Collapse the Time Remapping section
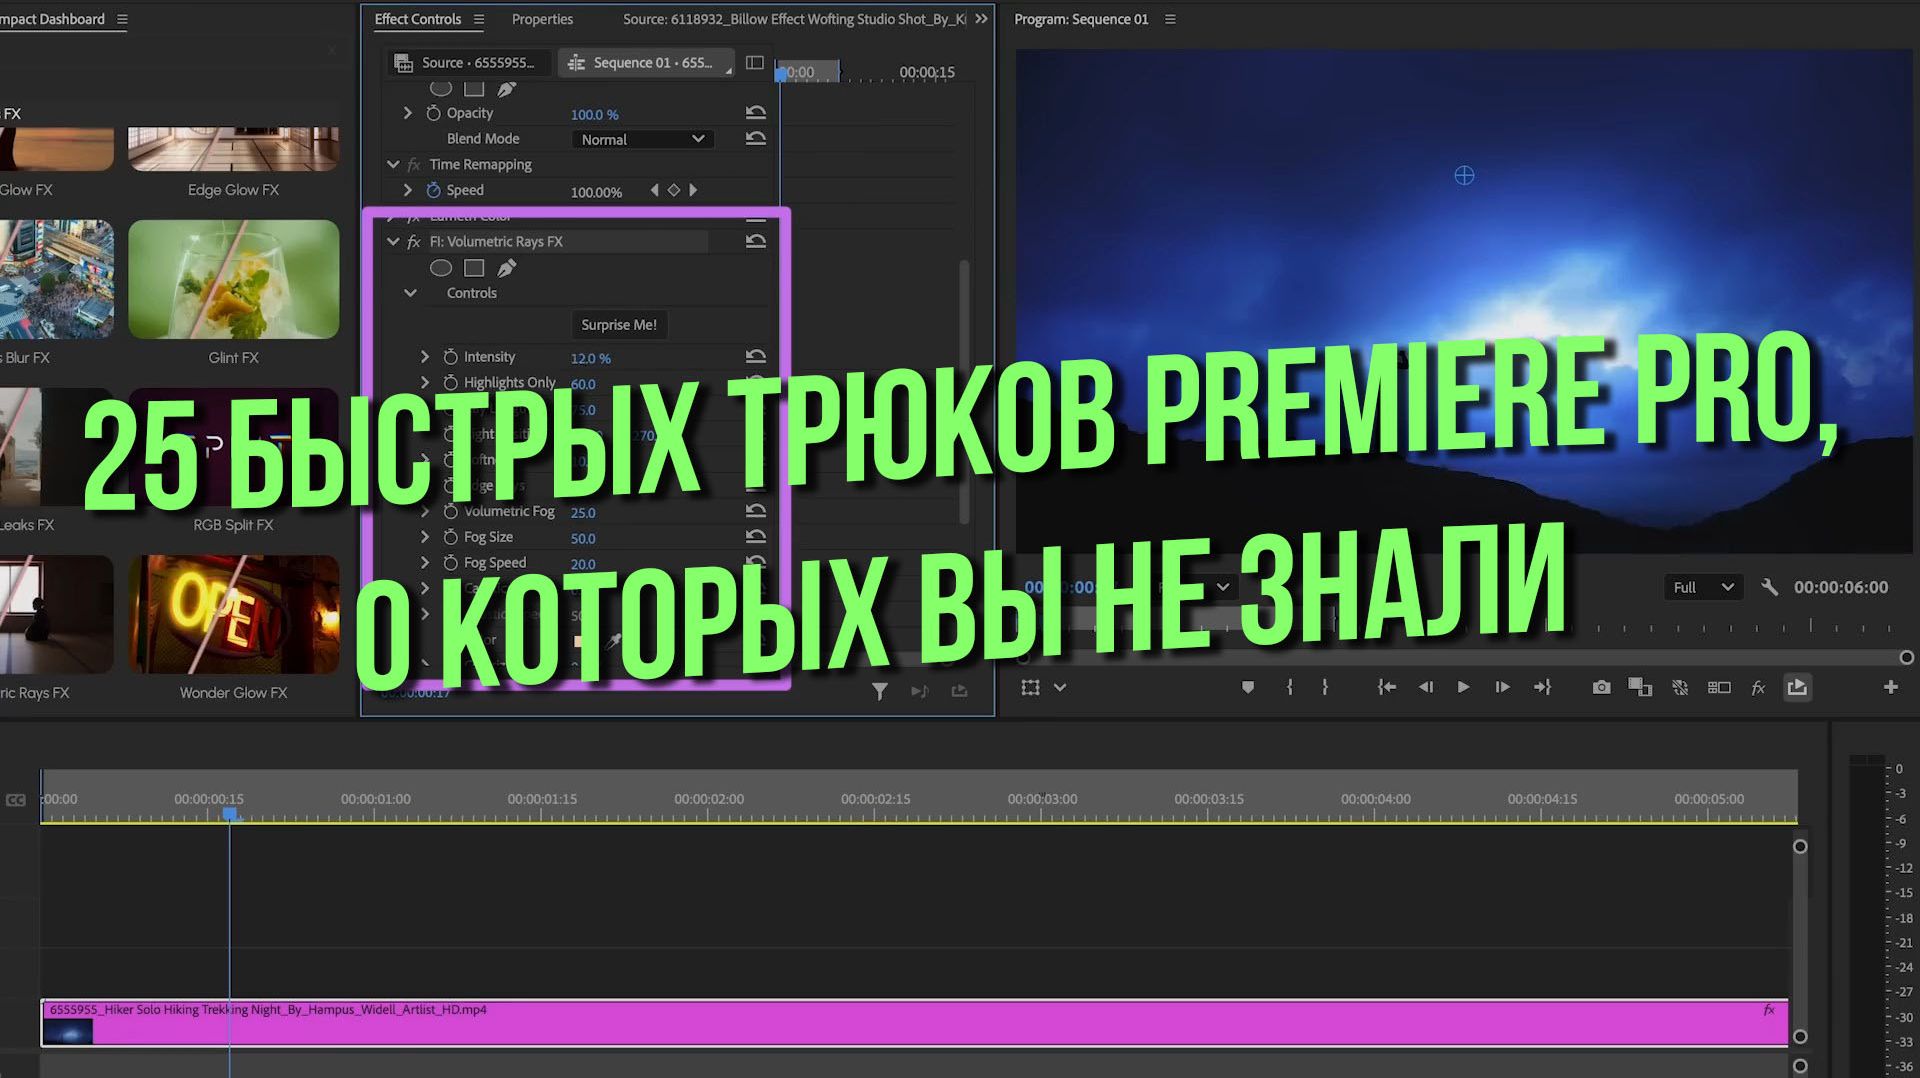1920x1078 pixels. (x=392, y=164)
